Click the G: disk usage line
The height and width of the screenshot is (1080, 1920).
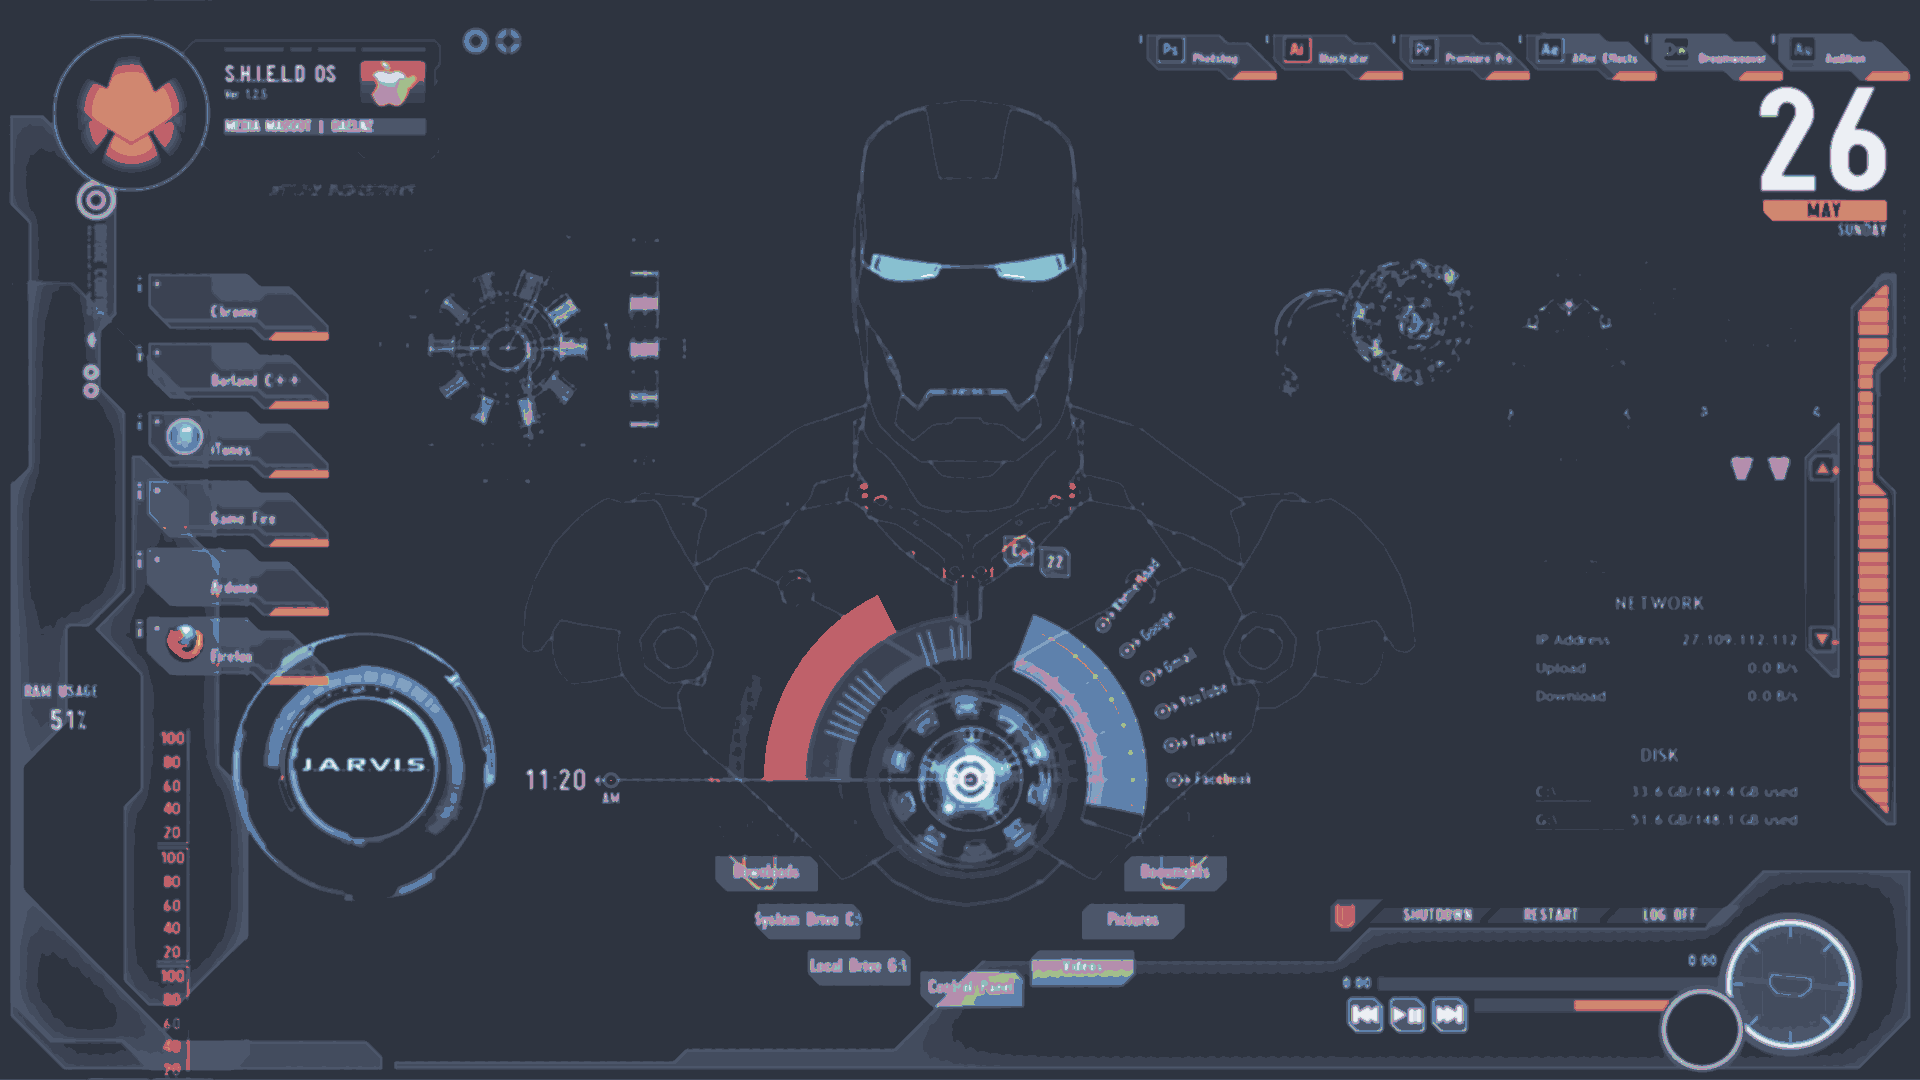1666,820
